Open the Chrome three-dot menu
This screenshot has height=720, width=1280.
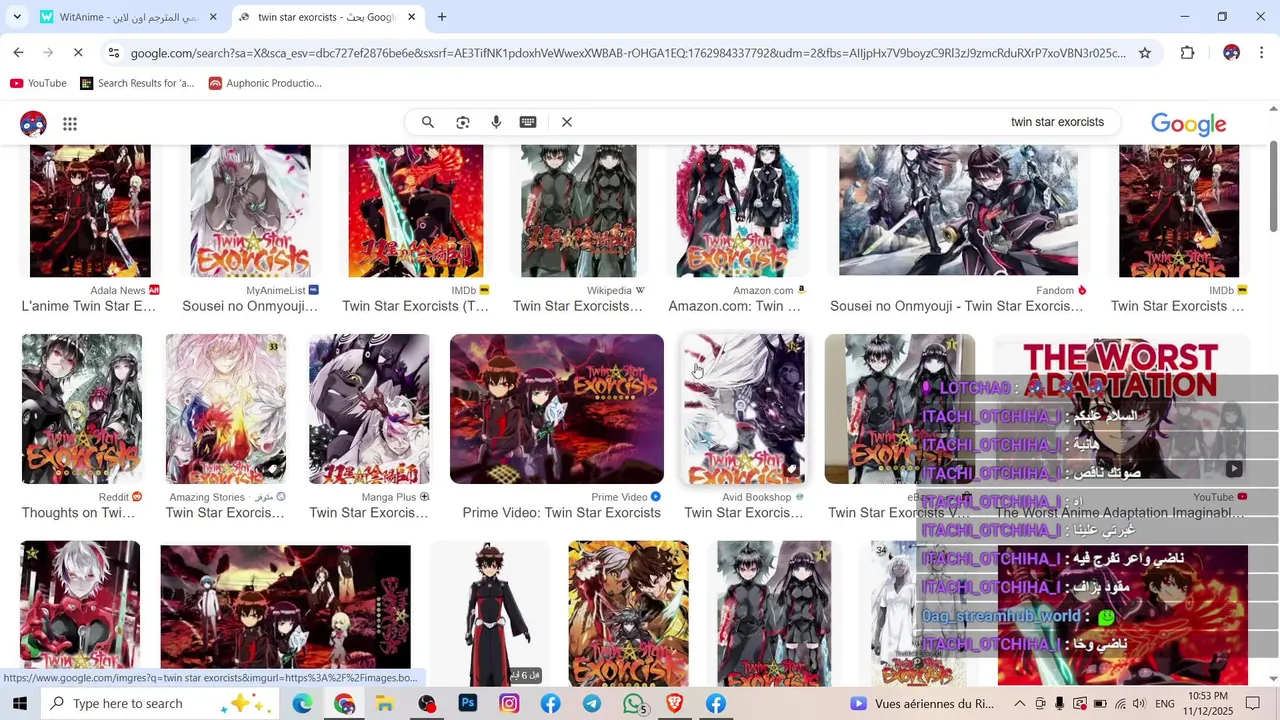pos(1262,53)
